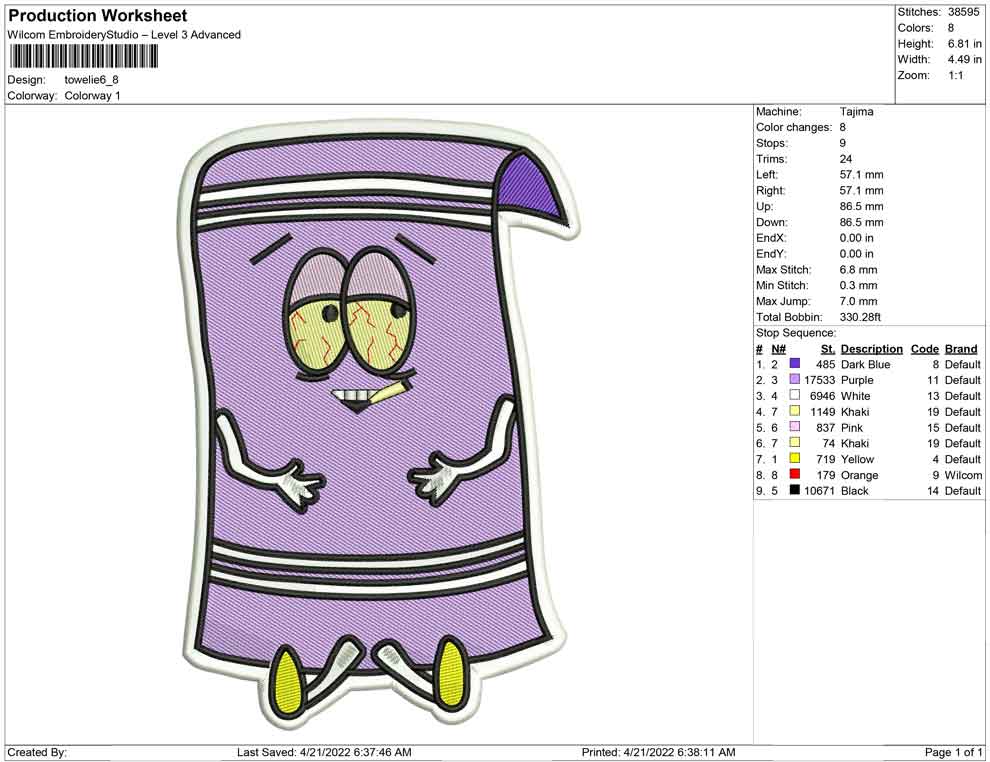
Task: Select the design name "towelie6_8"
Action: point(92,80)
